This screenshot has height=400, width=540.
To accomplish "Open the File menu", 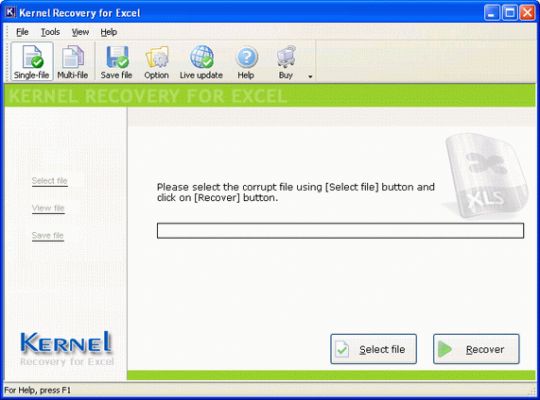I will [22, 32].
